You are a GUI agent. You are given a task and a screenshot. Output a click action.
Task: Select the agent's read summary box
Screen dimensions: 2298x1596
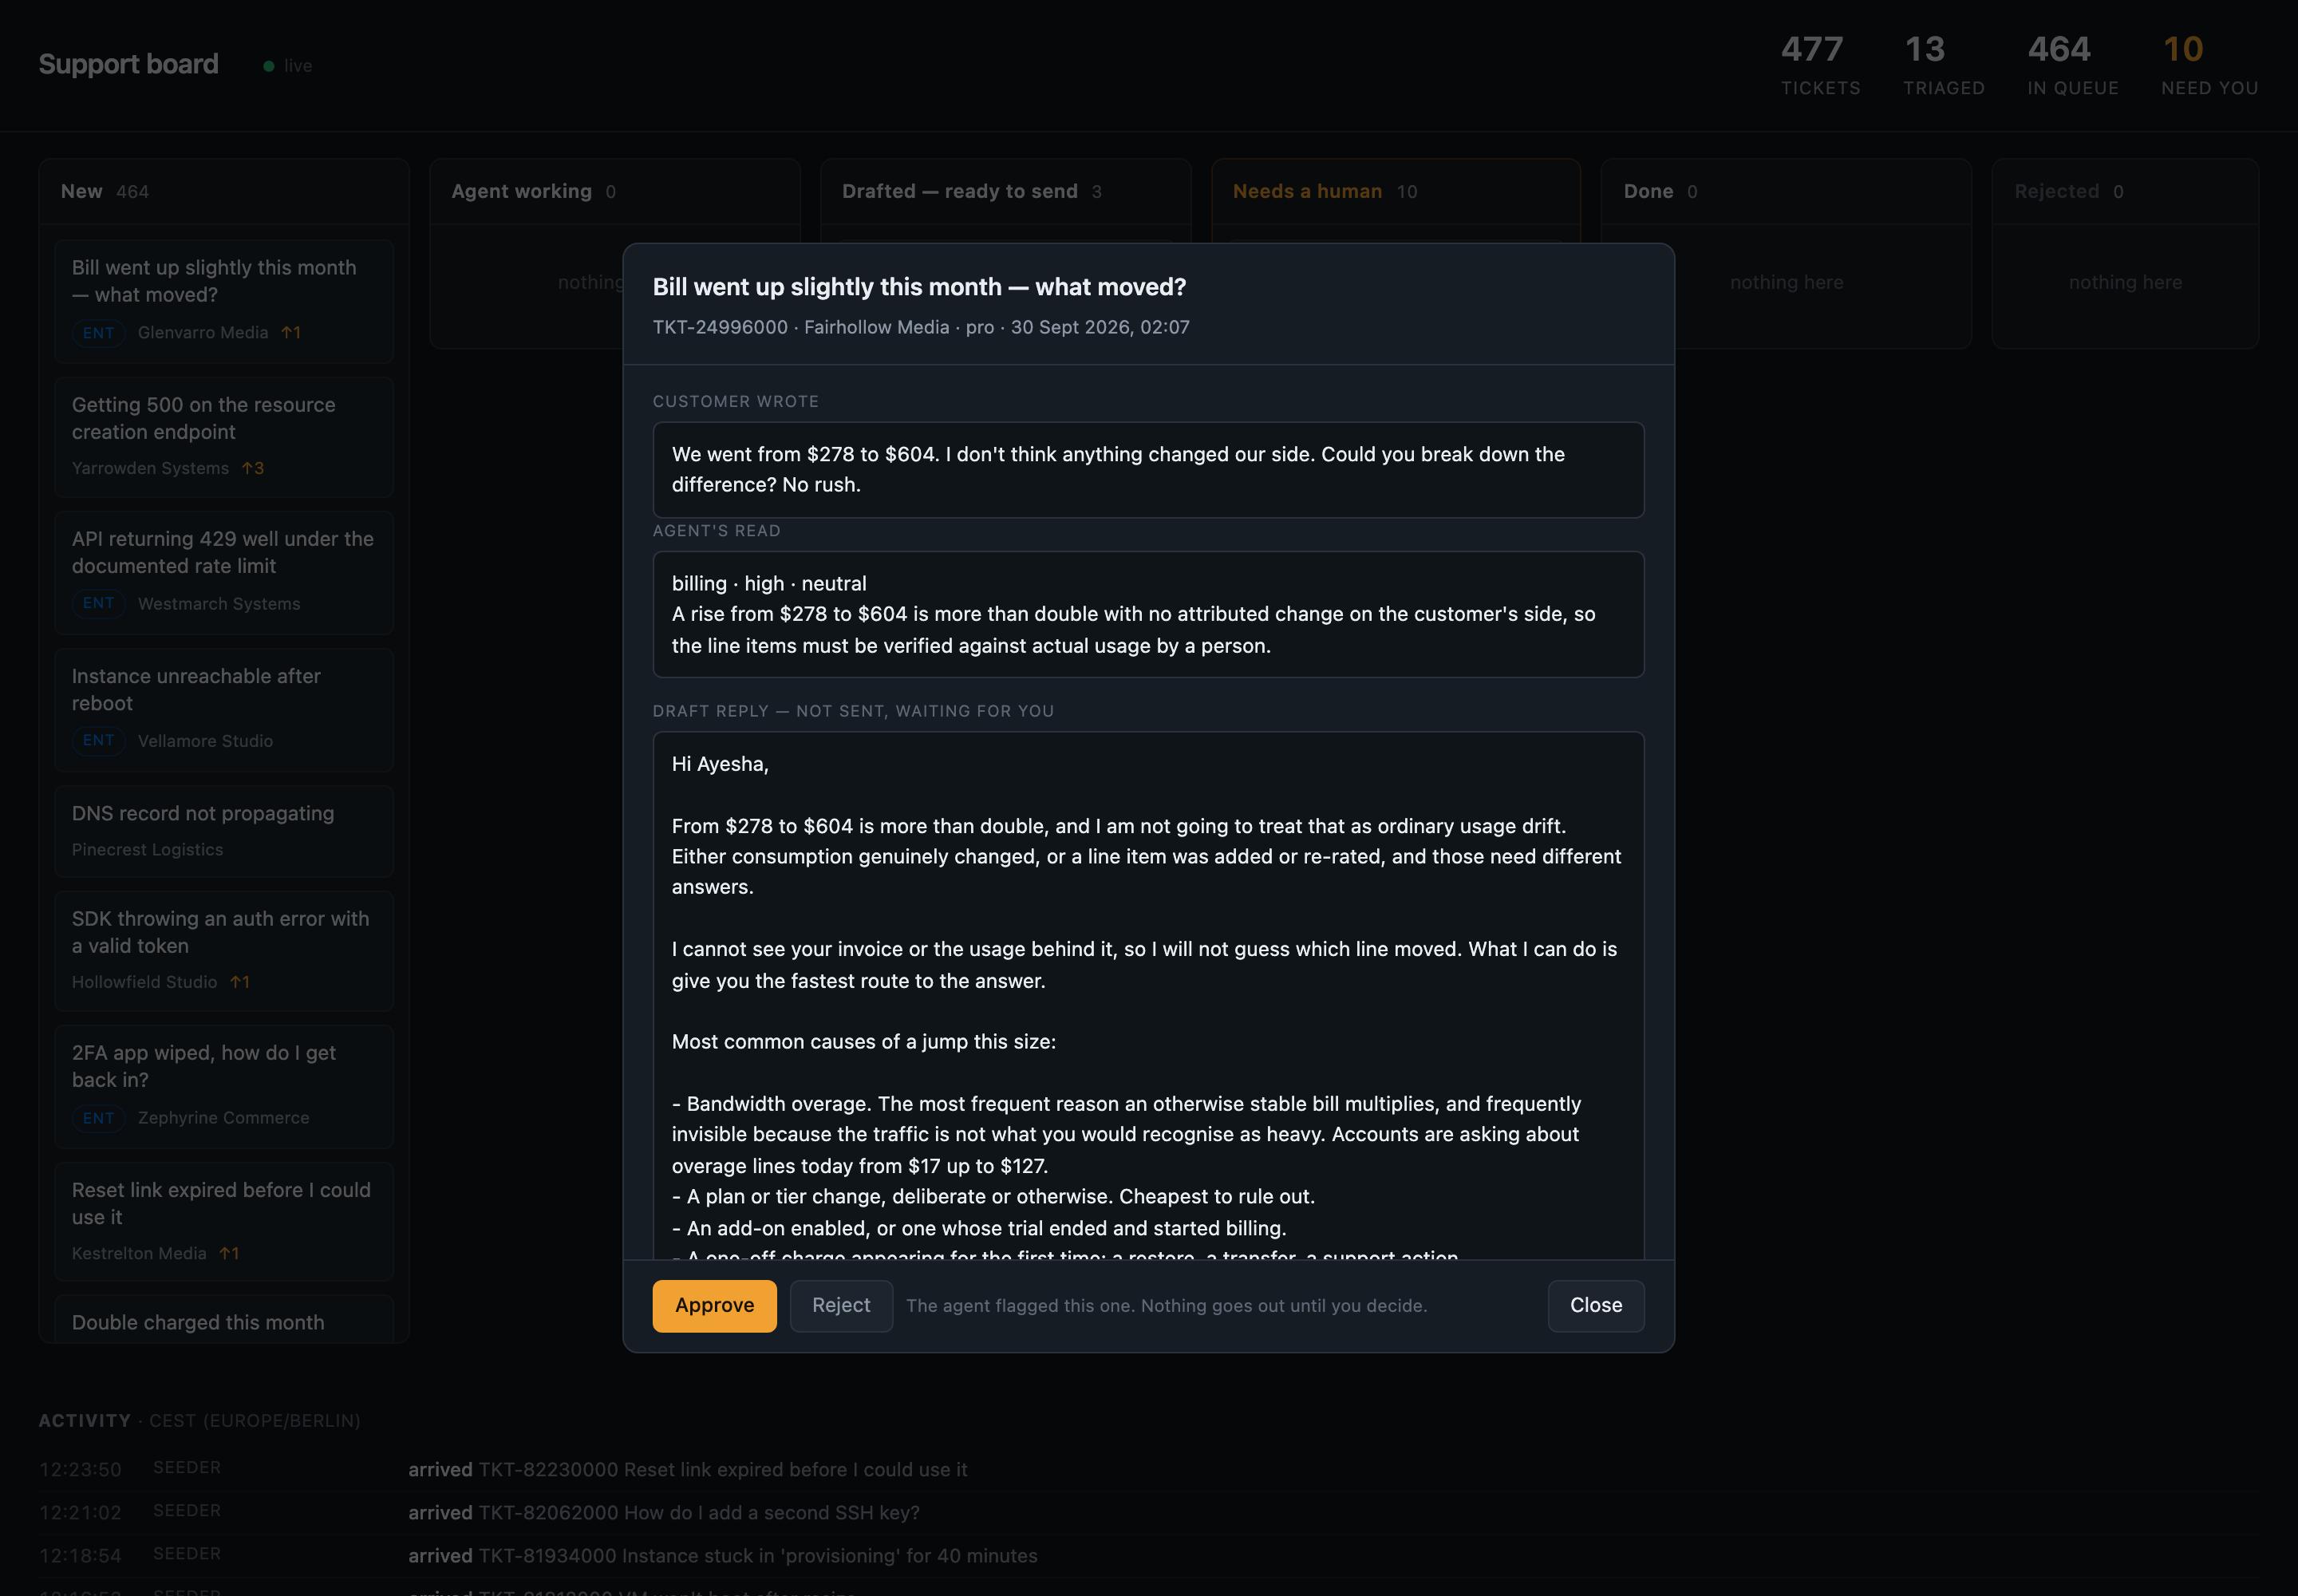point(1148,614)
